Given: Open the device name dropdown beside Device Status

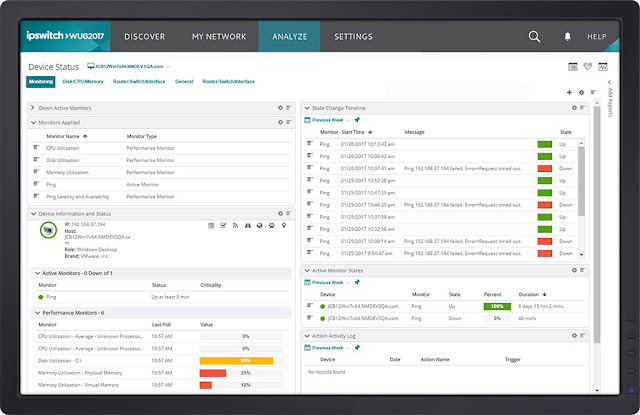Looking at the screenshot, I should tap(168, 67).
